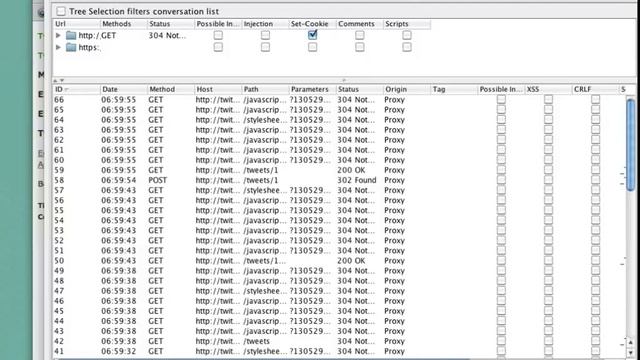Select POST request row ID 58
The image size is (640, 360).
tap(339, 180)
